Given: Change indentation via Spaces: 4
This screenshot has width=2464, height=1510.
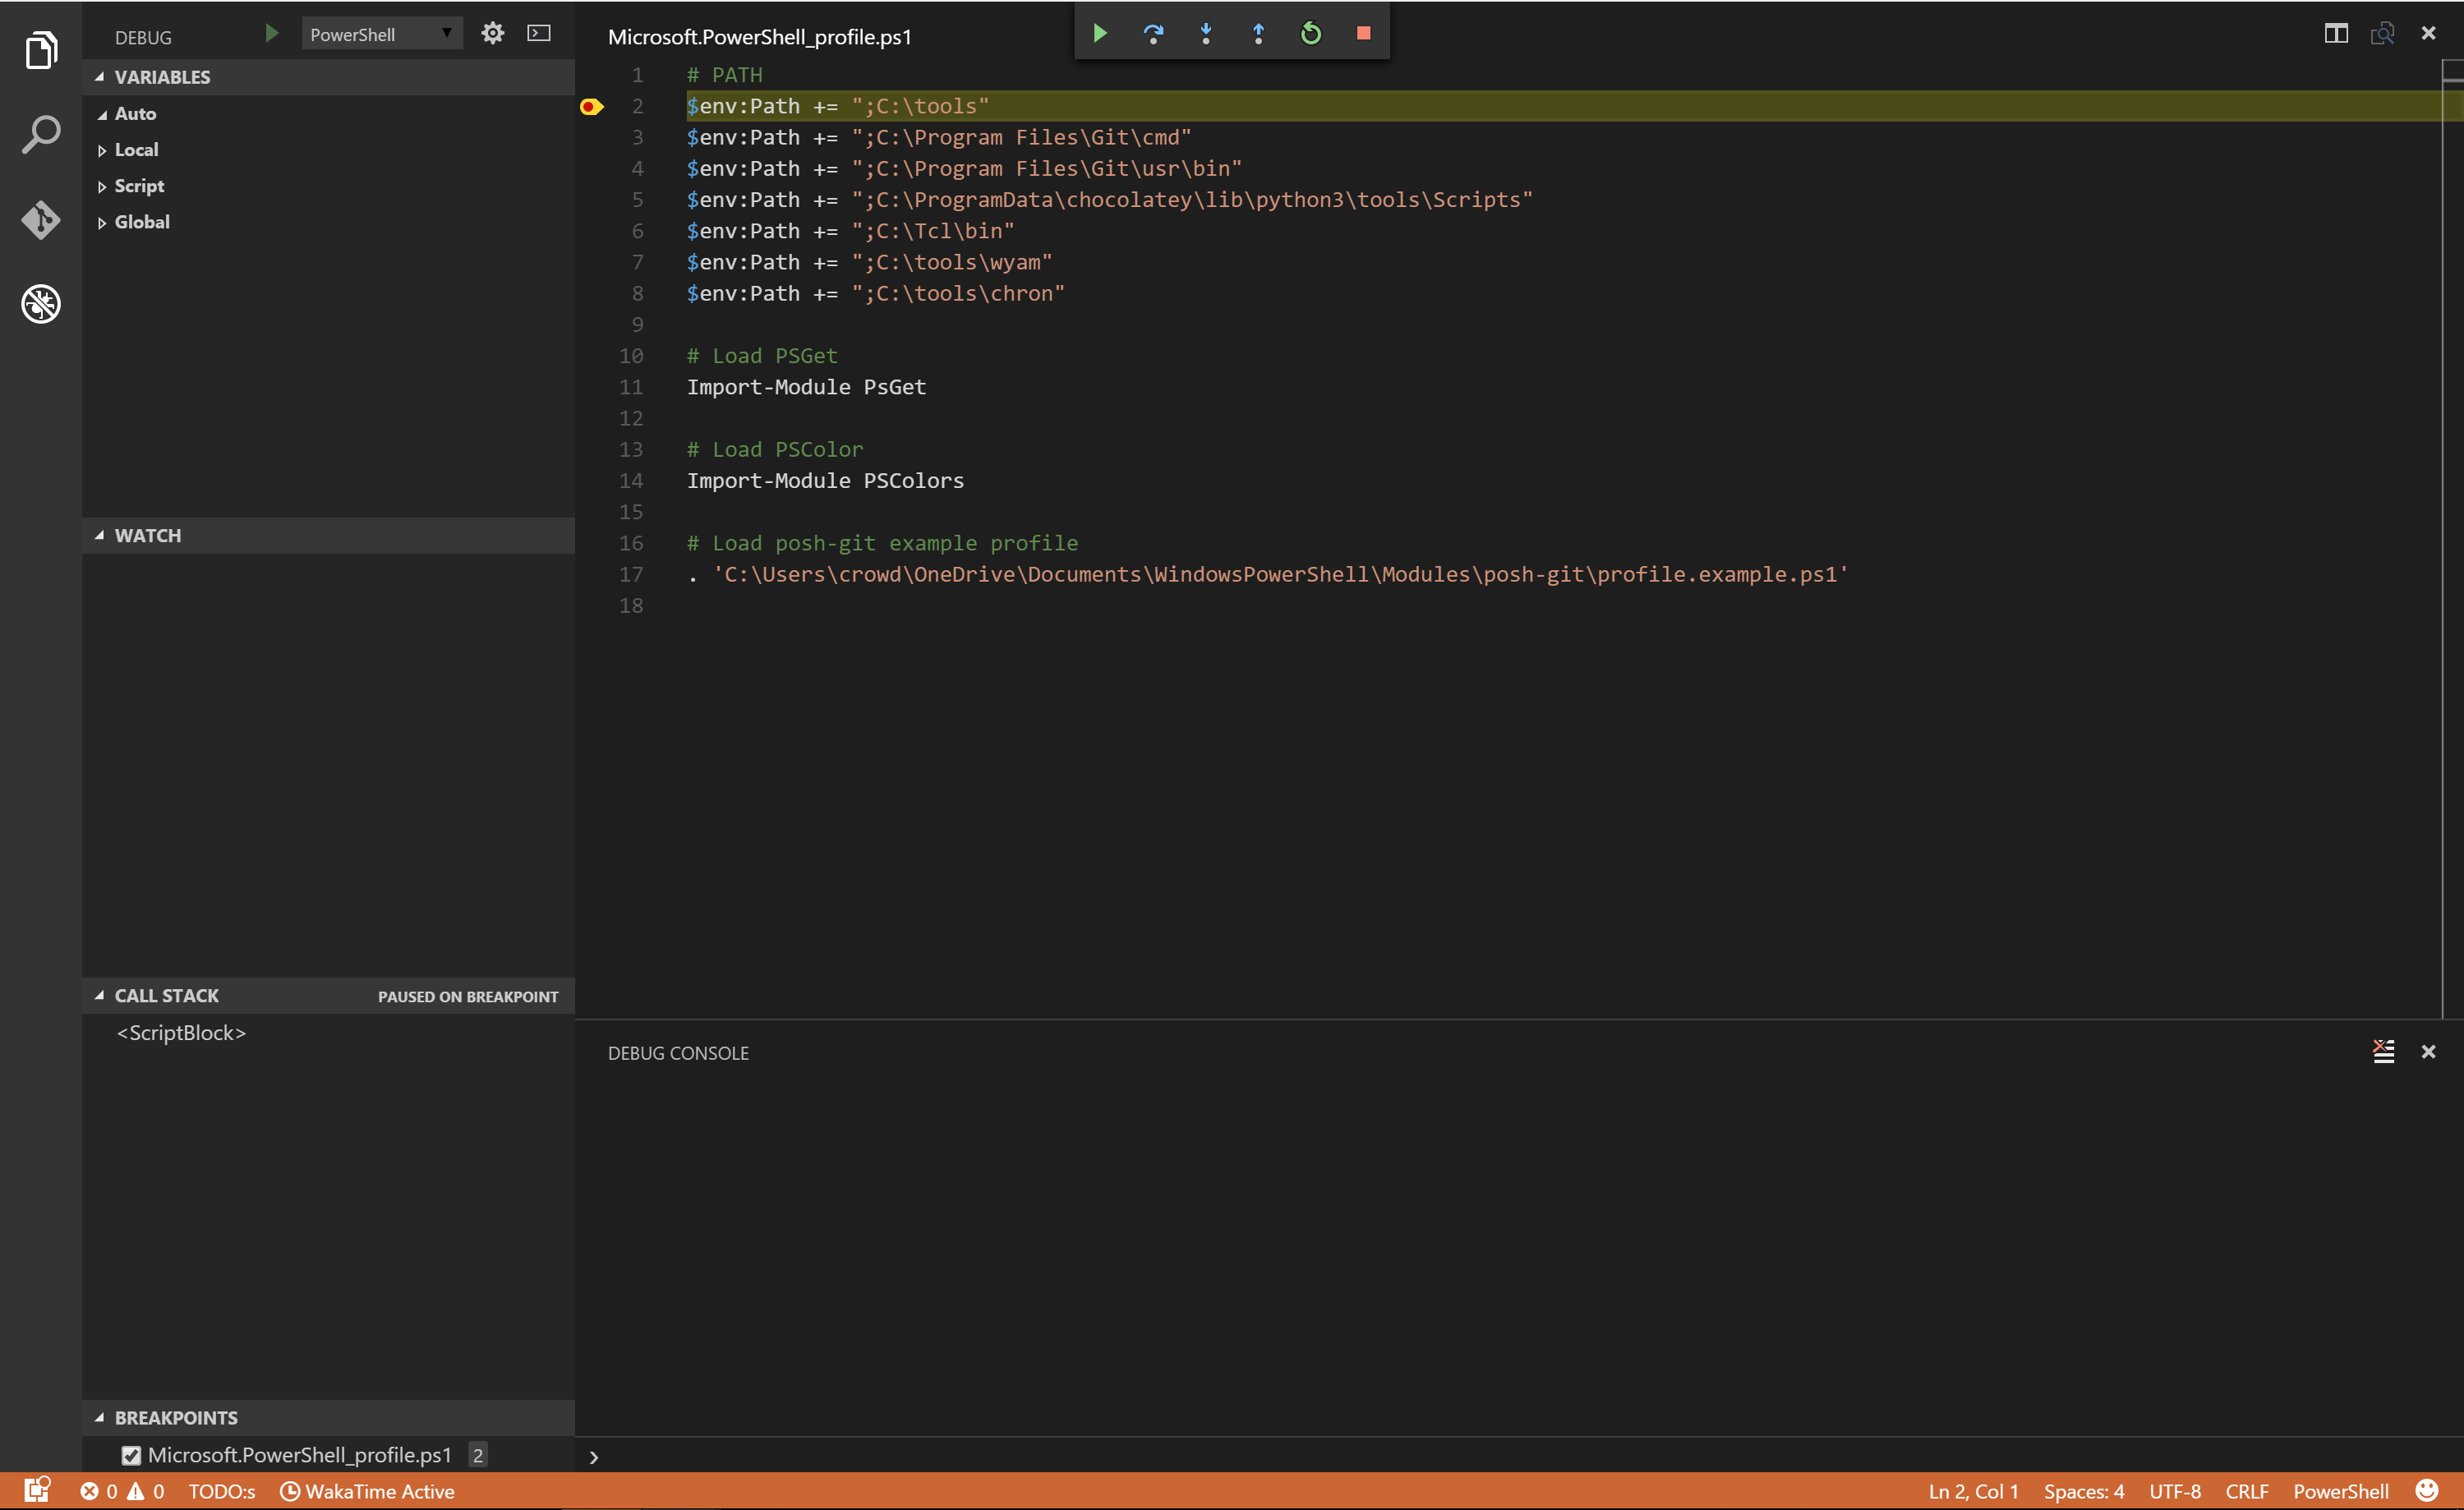Looking at the screenshot, I should click(x=2083, y=1491).
